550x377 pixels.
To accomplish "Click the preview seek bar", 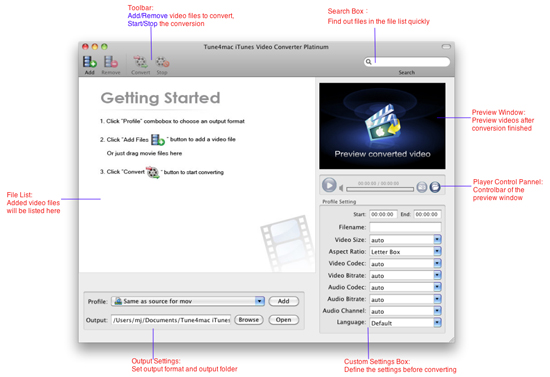I will [x=380, y=189].
